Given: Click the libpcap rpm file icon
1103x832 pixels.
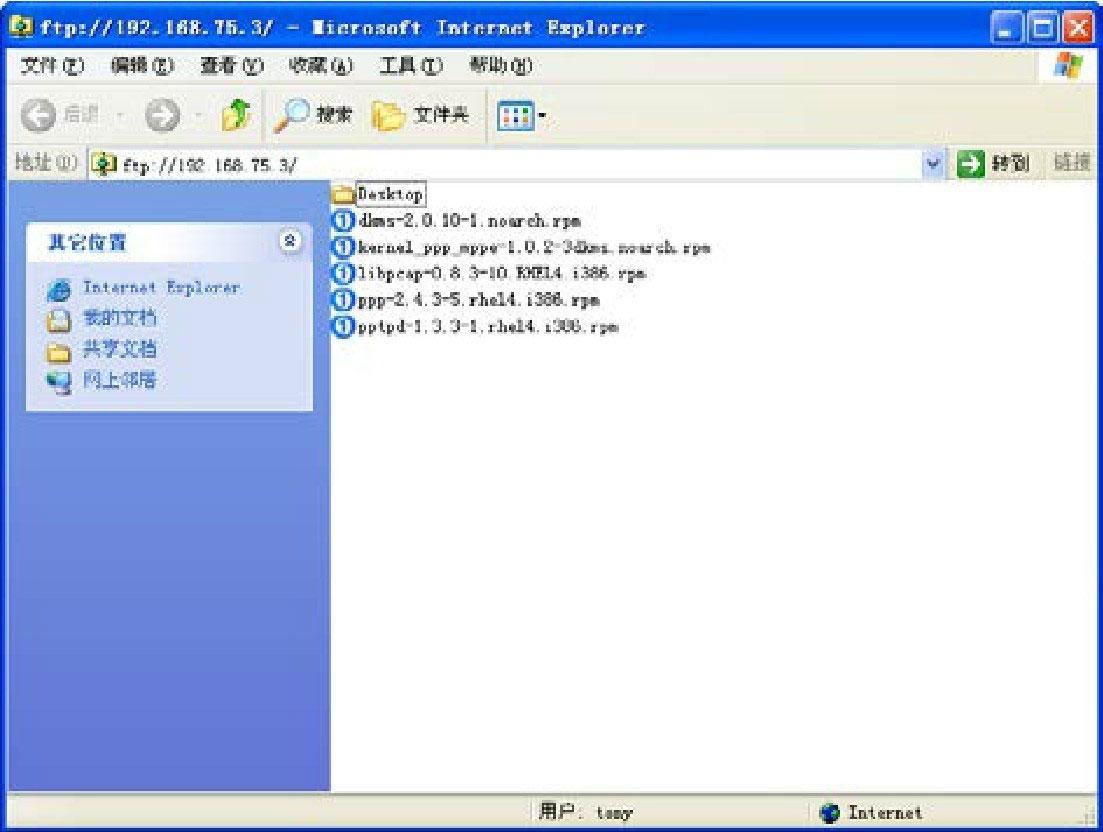Looking at the screenshot, I should 343,274.
